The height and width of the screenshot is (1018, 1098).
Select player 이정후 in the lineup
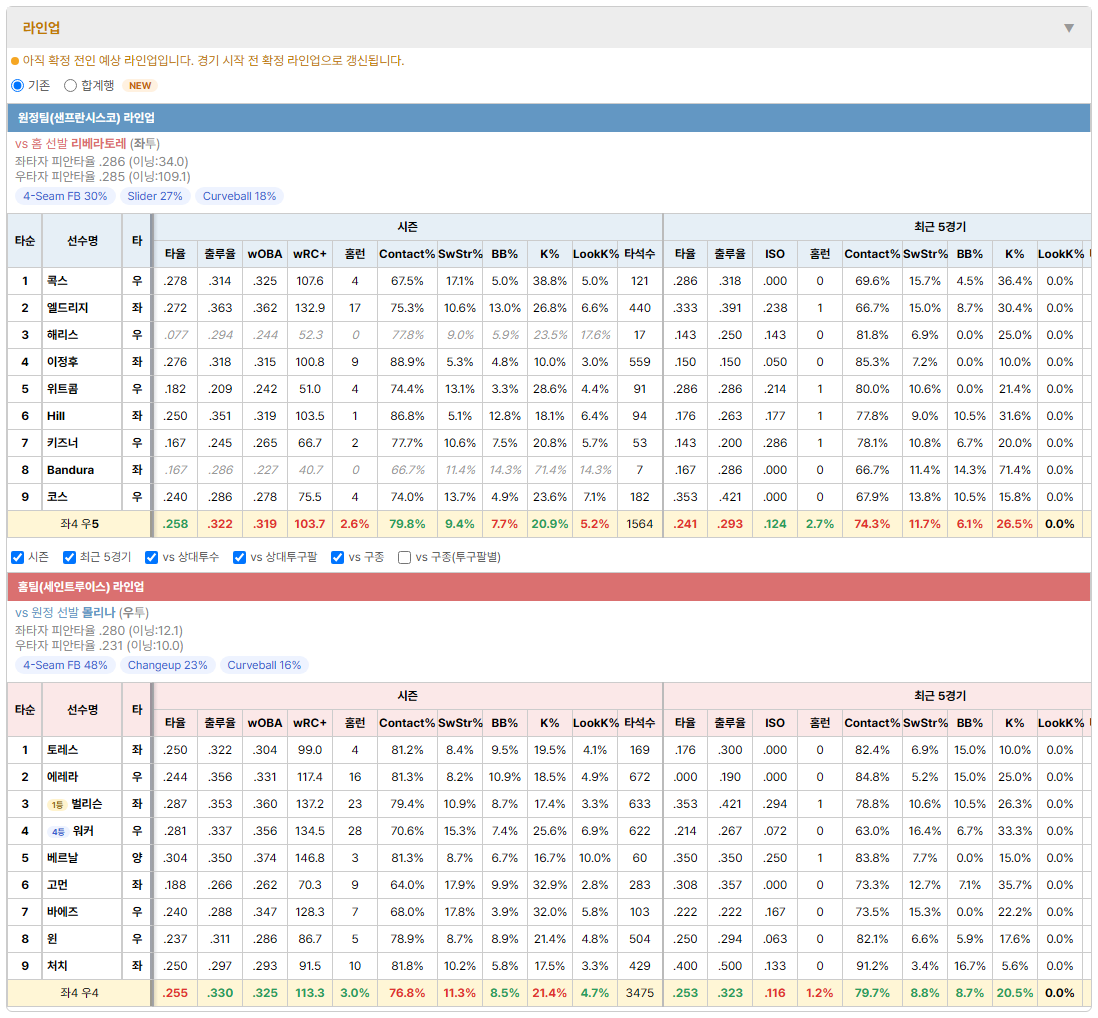point(62,362)
